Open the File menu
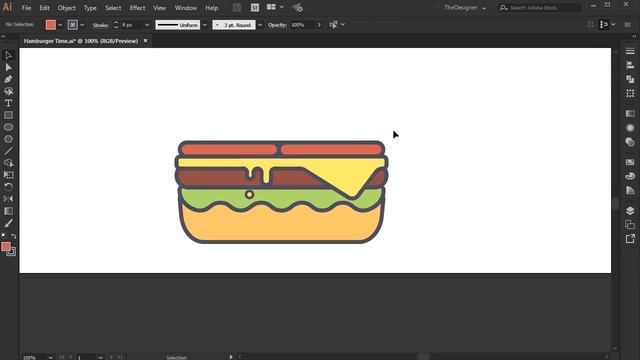Viewport: 640px width, 360px height. 27,8
